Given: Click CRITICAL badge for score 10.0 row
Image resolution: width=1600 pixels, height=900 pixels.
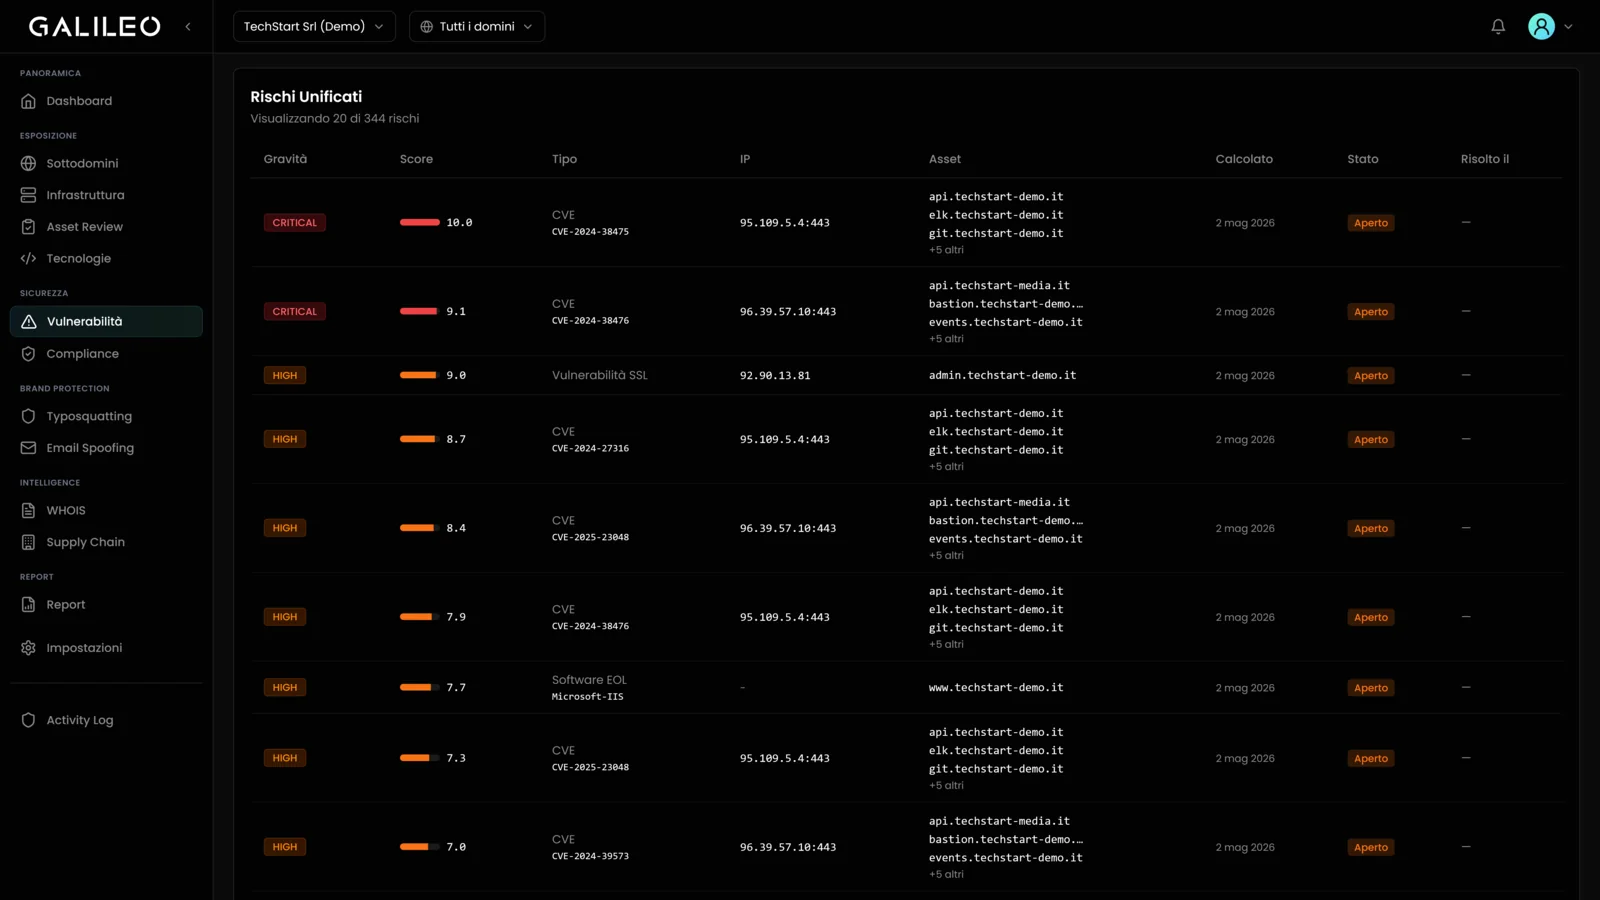Looking at the screenshot, I should point(294,223).
